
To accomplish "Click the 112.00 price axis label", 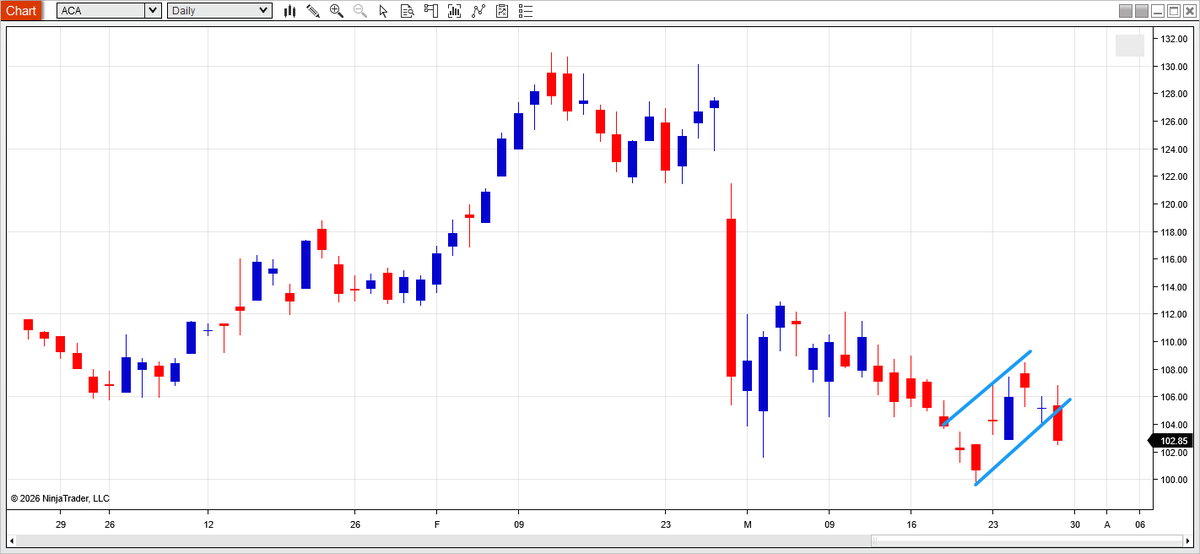I will [x=1176, y=314].
